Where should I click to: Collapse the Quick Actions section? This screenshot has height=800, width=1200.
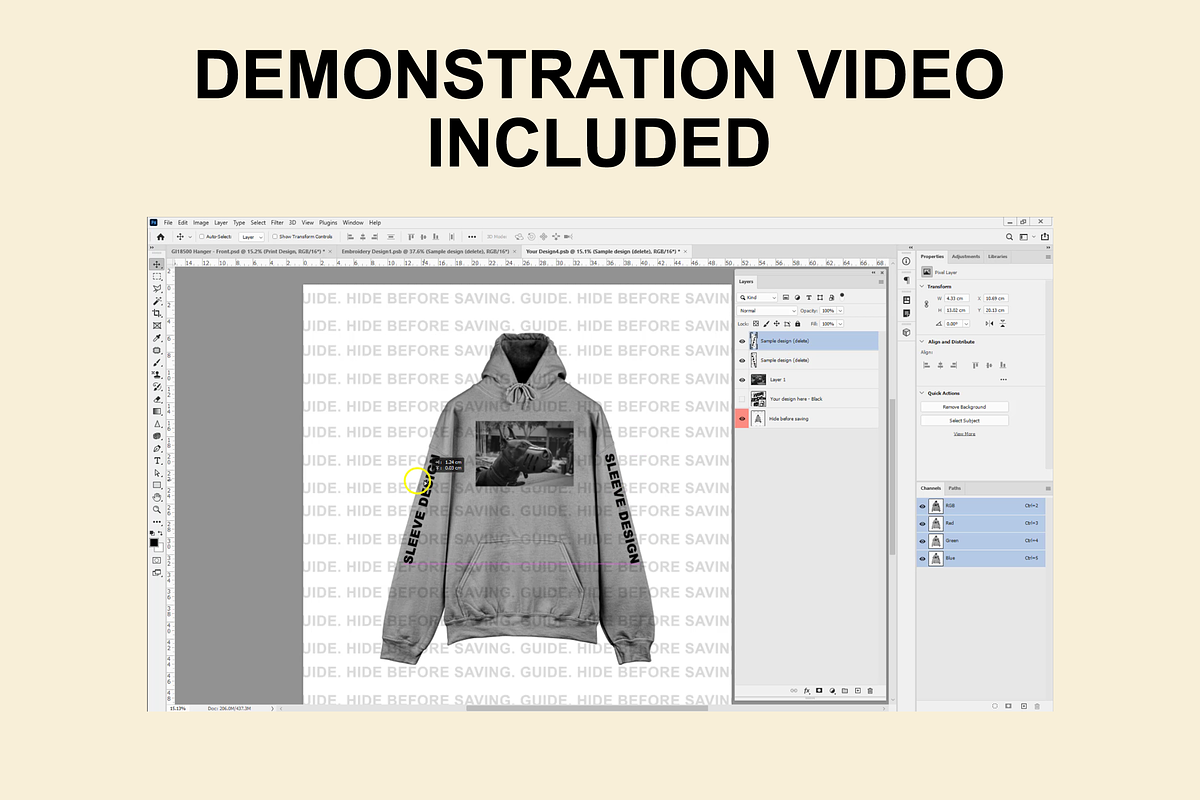(x=922, y=393)
